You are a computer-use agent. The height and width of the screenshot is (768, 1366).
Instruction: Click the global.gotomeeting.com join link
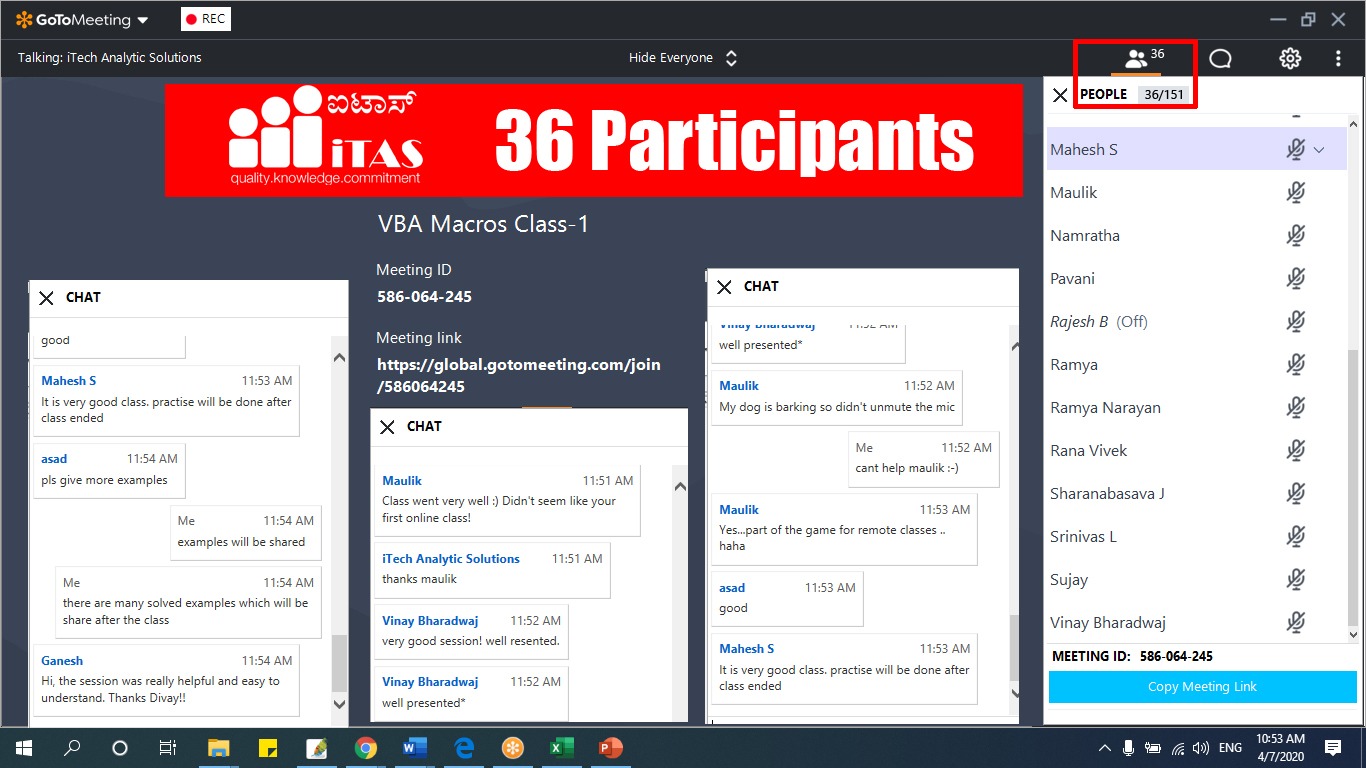518,375
